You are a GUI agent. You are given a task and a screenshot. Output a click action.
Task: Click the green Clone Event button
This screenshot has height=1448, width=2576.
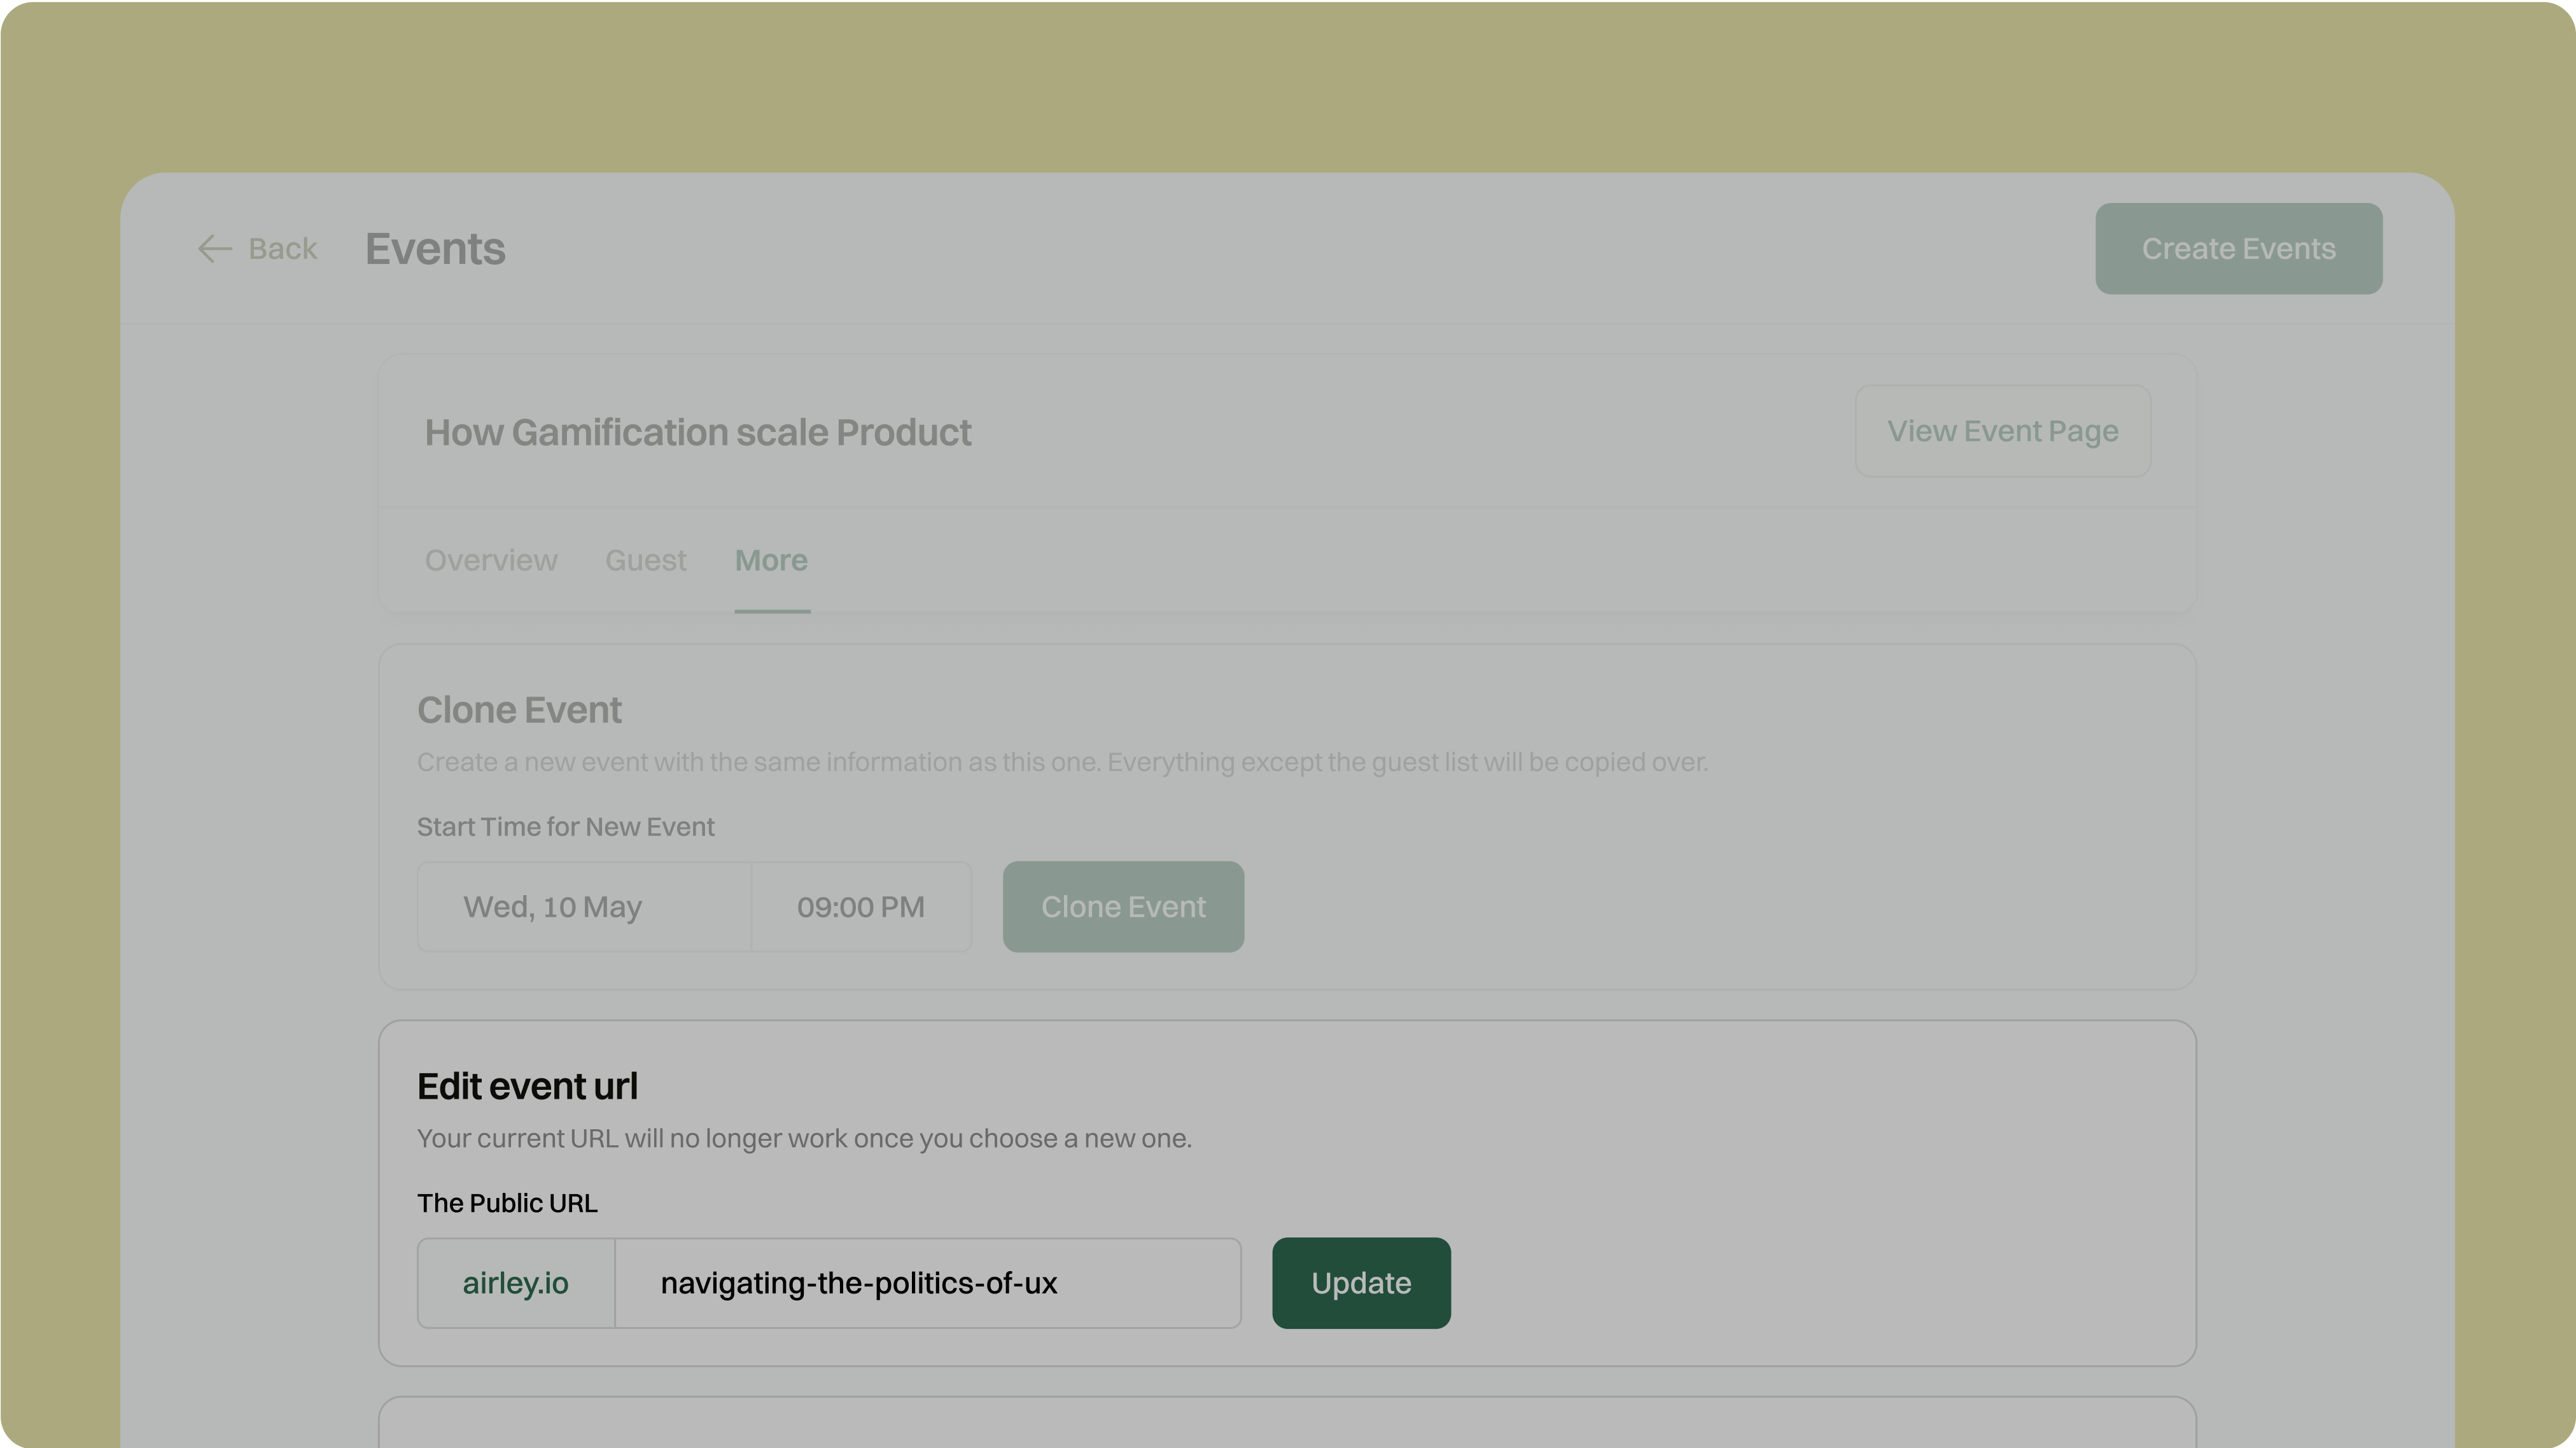pyautogui.click(x=1123, y=907)
